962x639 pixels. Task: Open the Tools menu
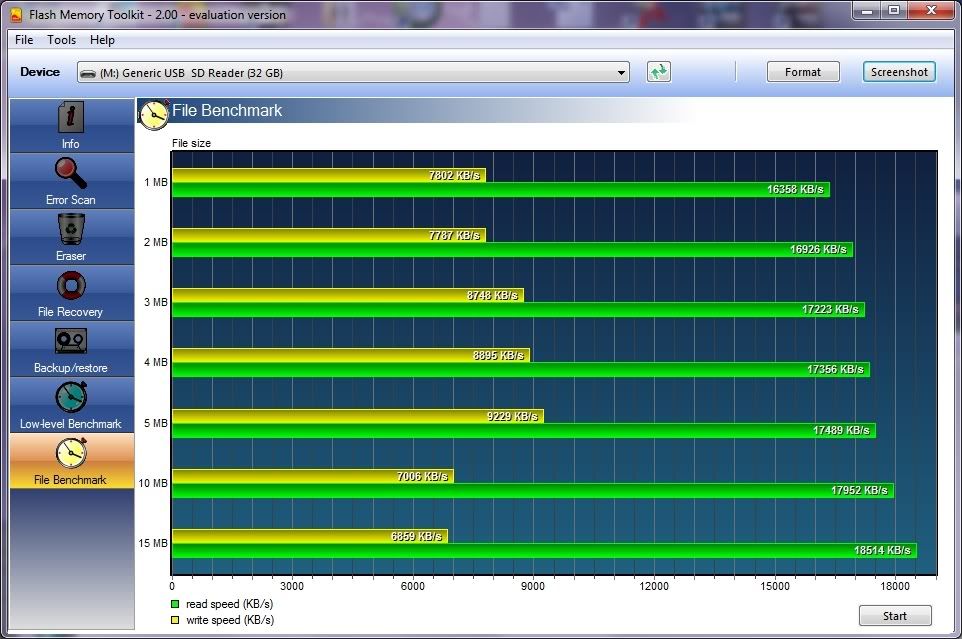coord(61,40)
